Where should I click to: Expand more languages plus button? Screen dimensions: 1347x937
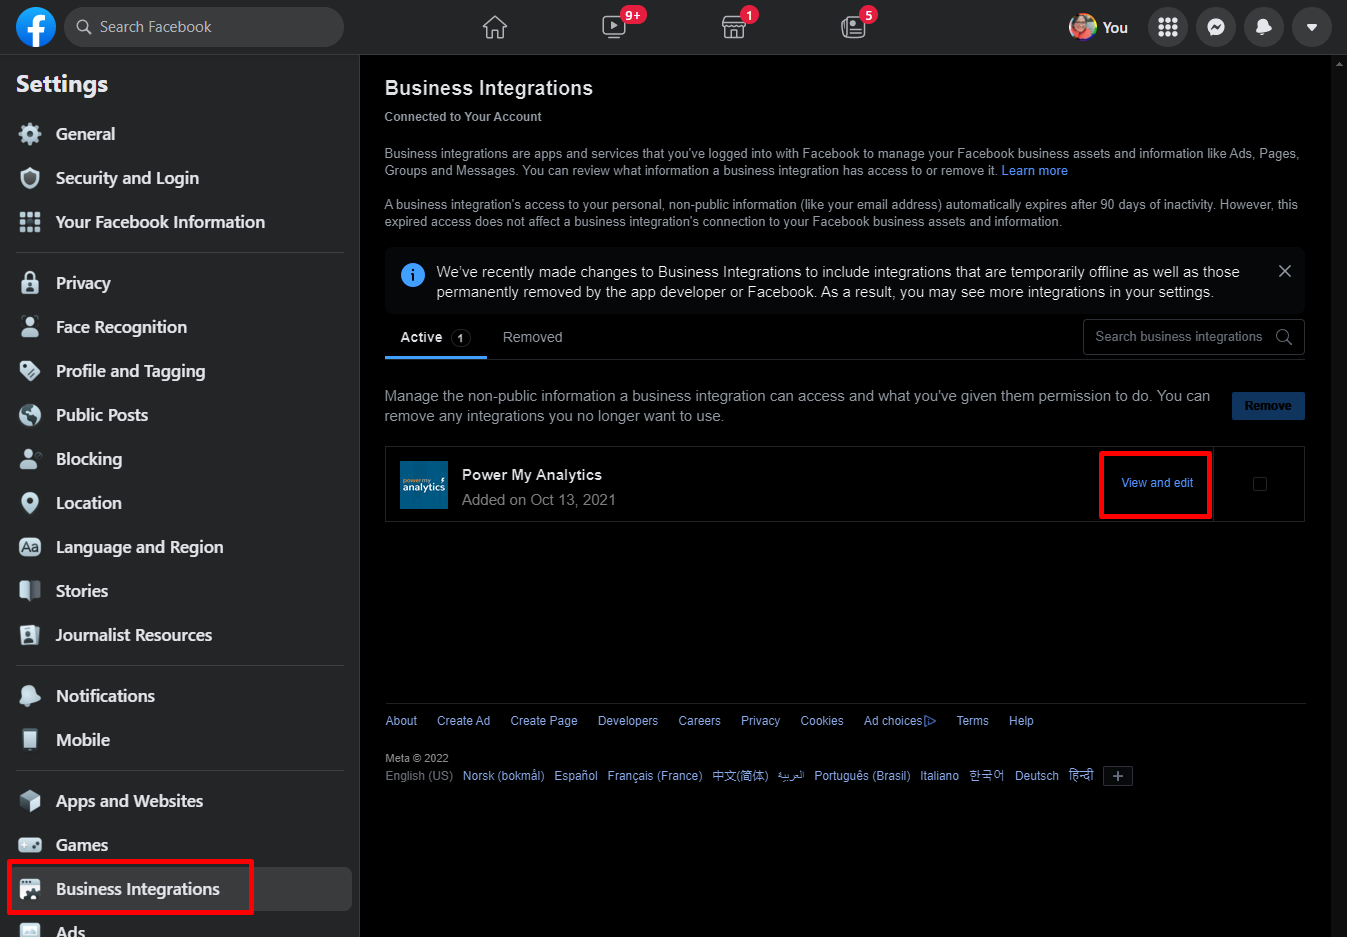coord(1117,776)
